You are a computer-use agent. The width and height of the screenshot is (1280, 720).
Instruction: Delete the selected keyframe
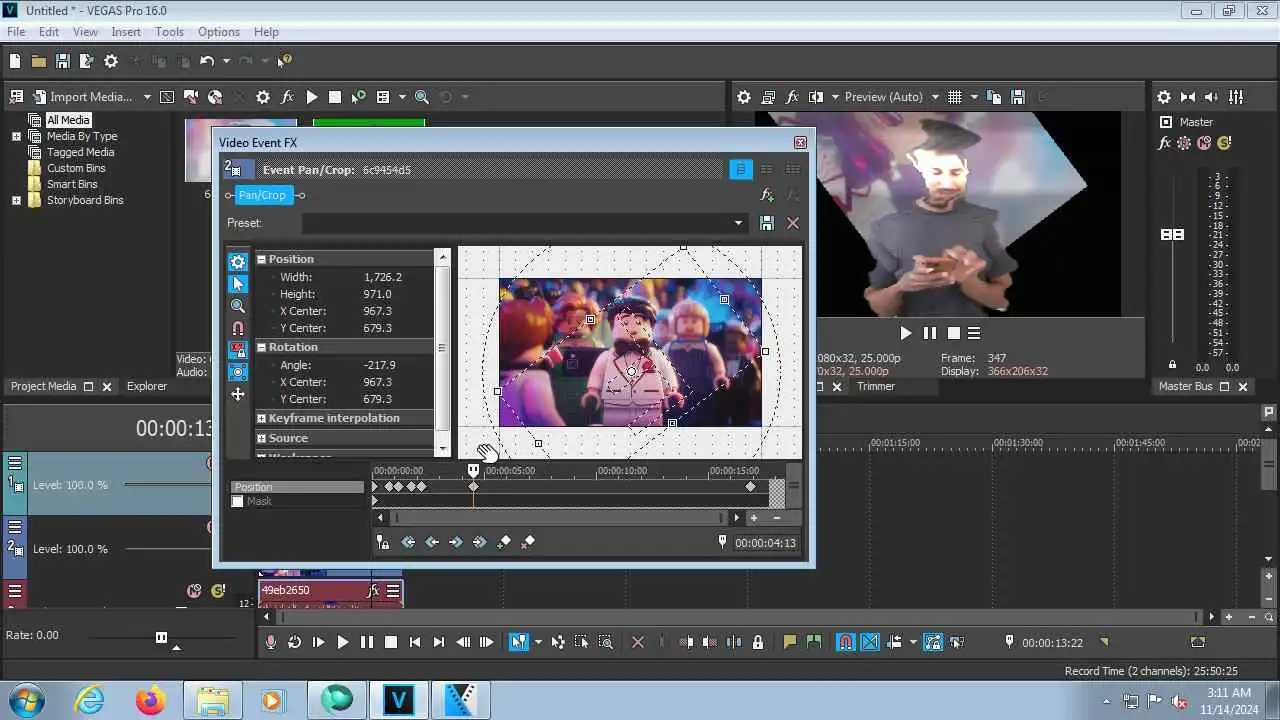tap(528, 542)
